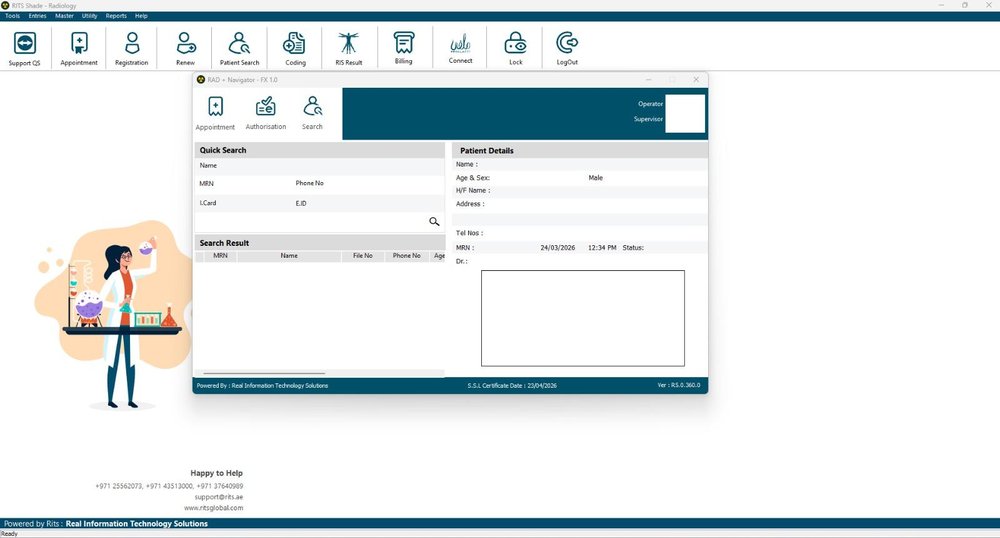Lock the application
This screenshot has width=1000, height=538.
(515, 48)
